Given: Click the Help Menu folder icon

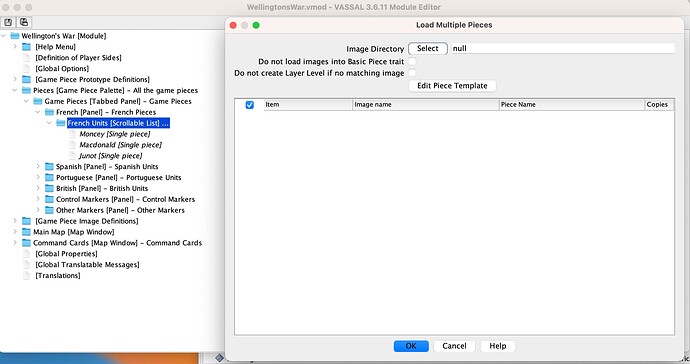Looking at the screenshot, I should (26, 47).
